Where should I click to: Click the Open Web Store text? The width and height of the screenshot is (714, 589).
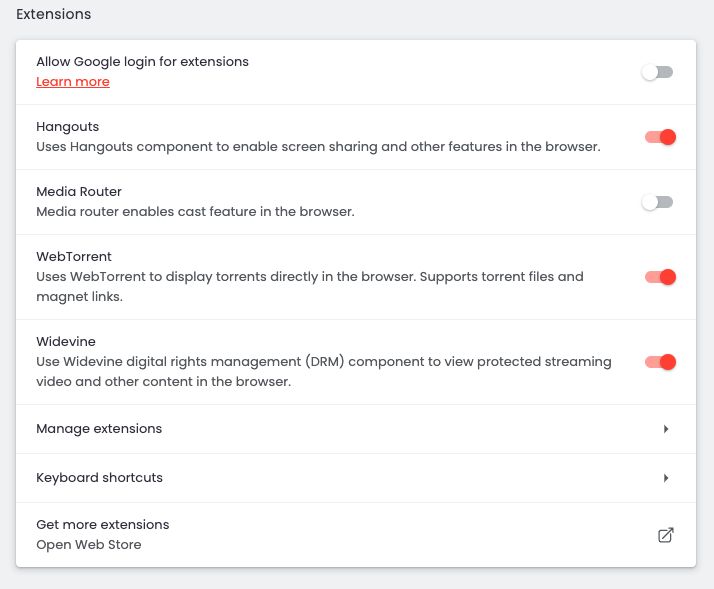click(x=89, y=545)
